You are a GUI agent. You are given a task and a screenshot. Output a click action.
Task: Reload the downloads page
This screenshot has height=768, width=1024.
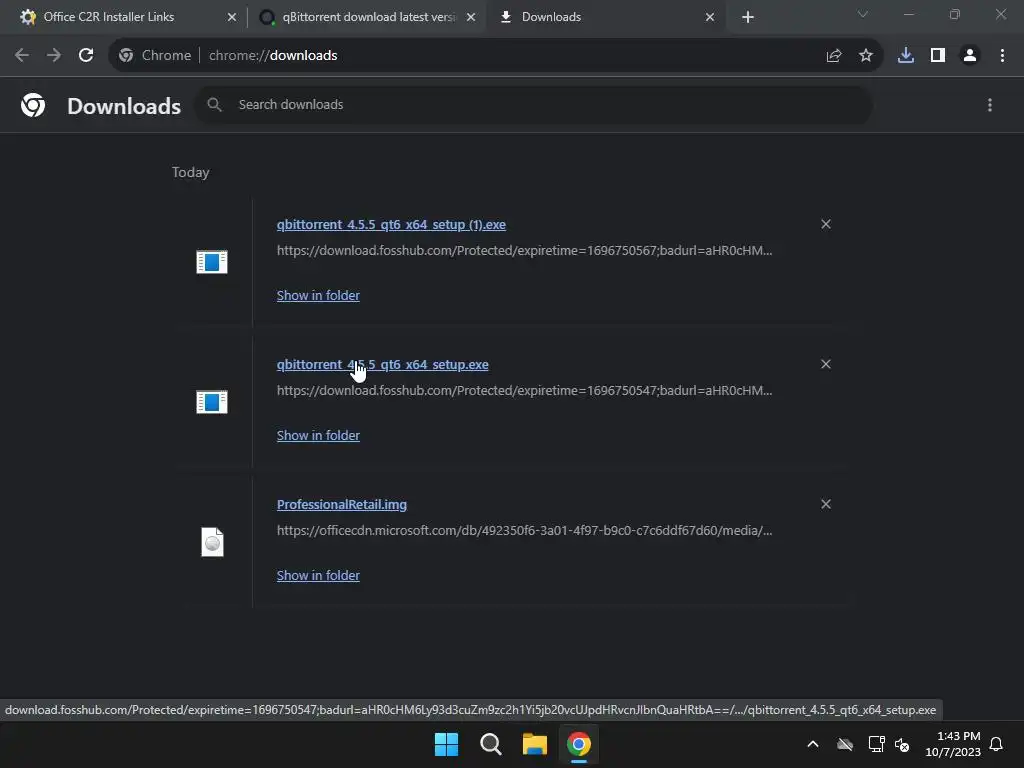[x=86, y=56]
